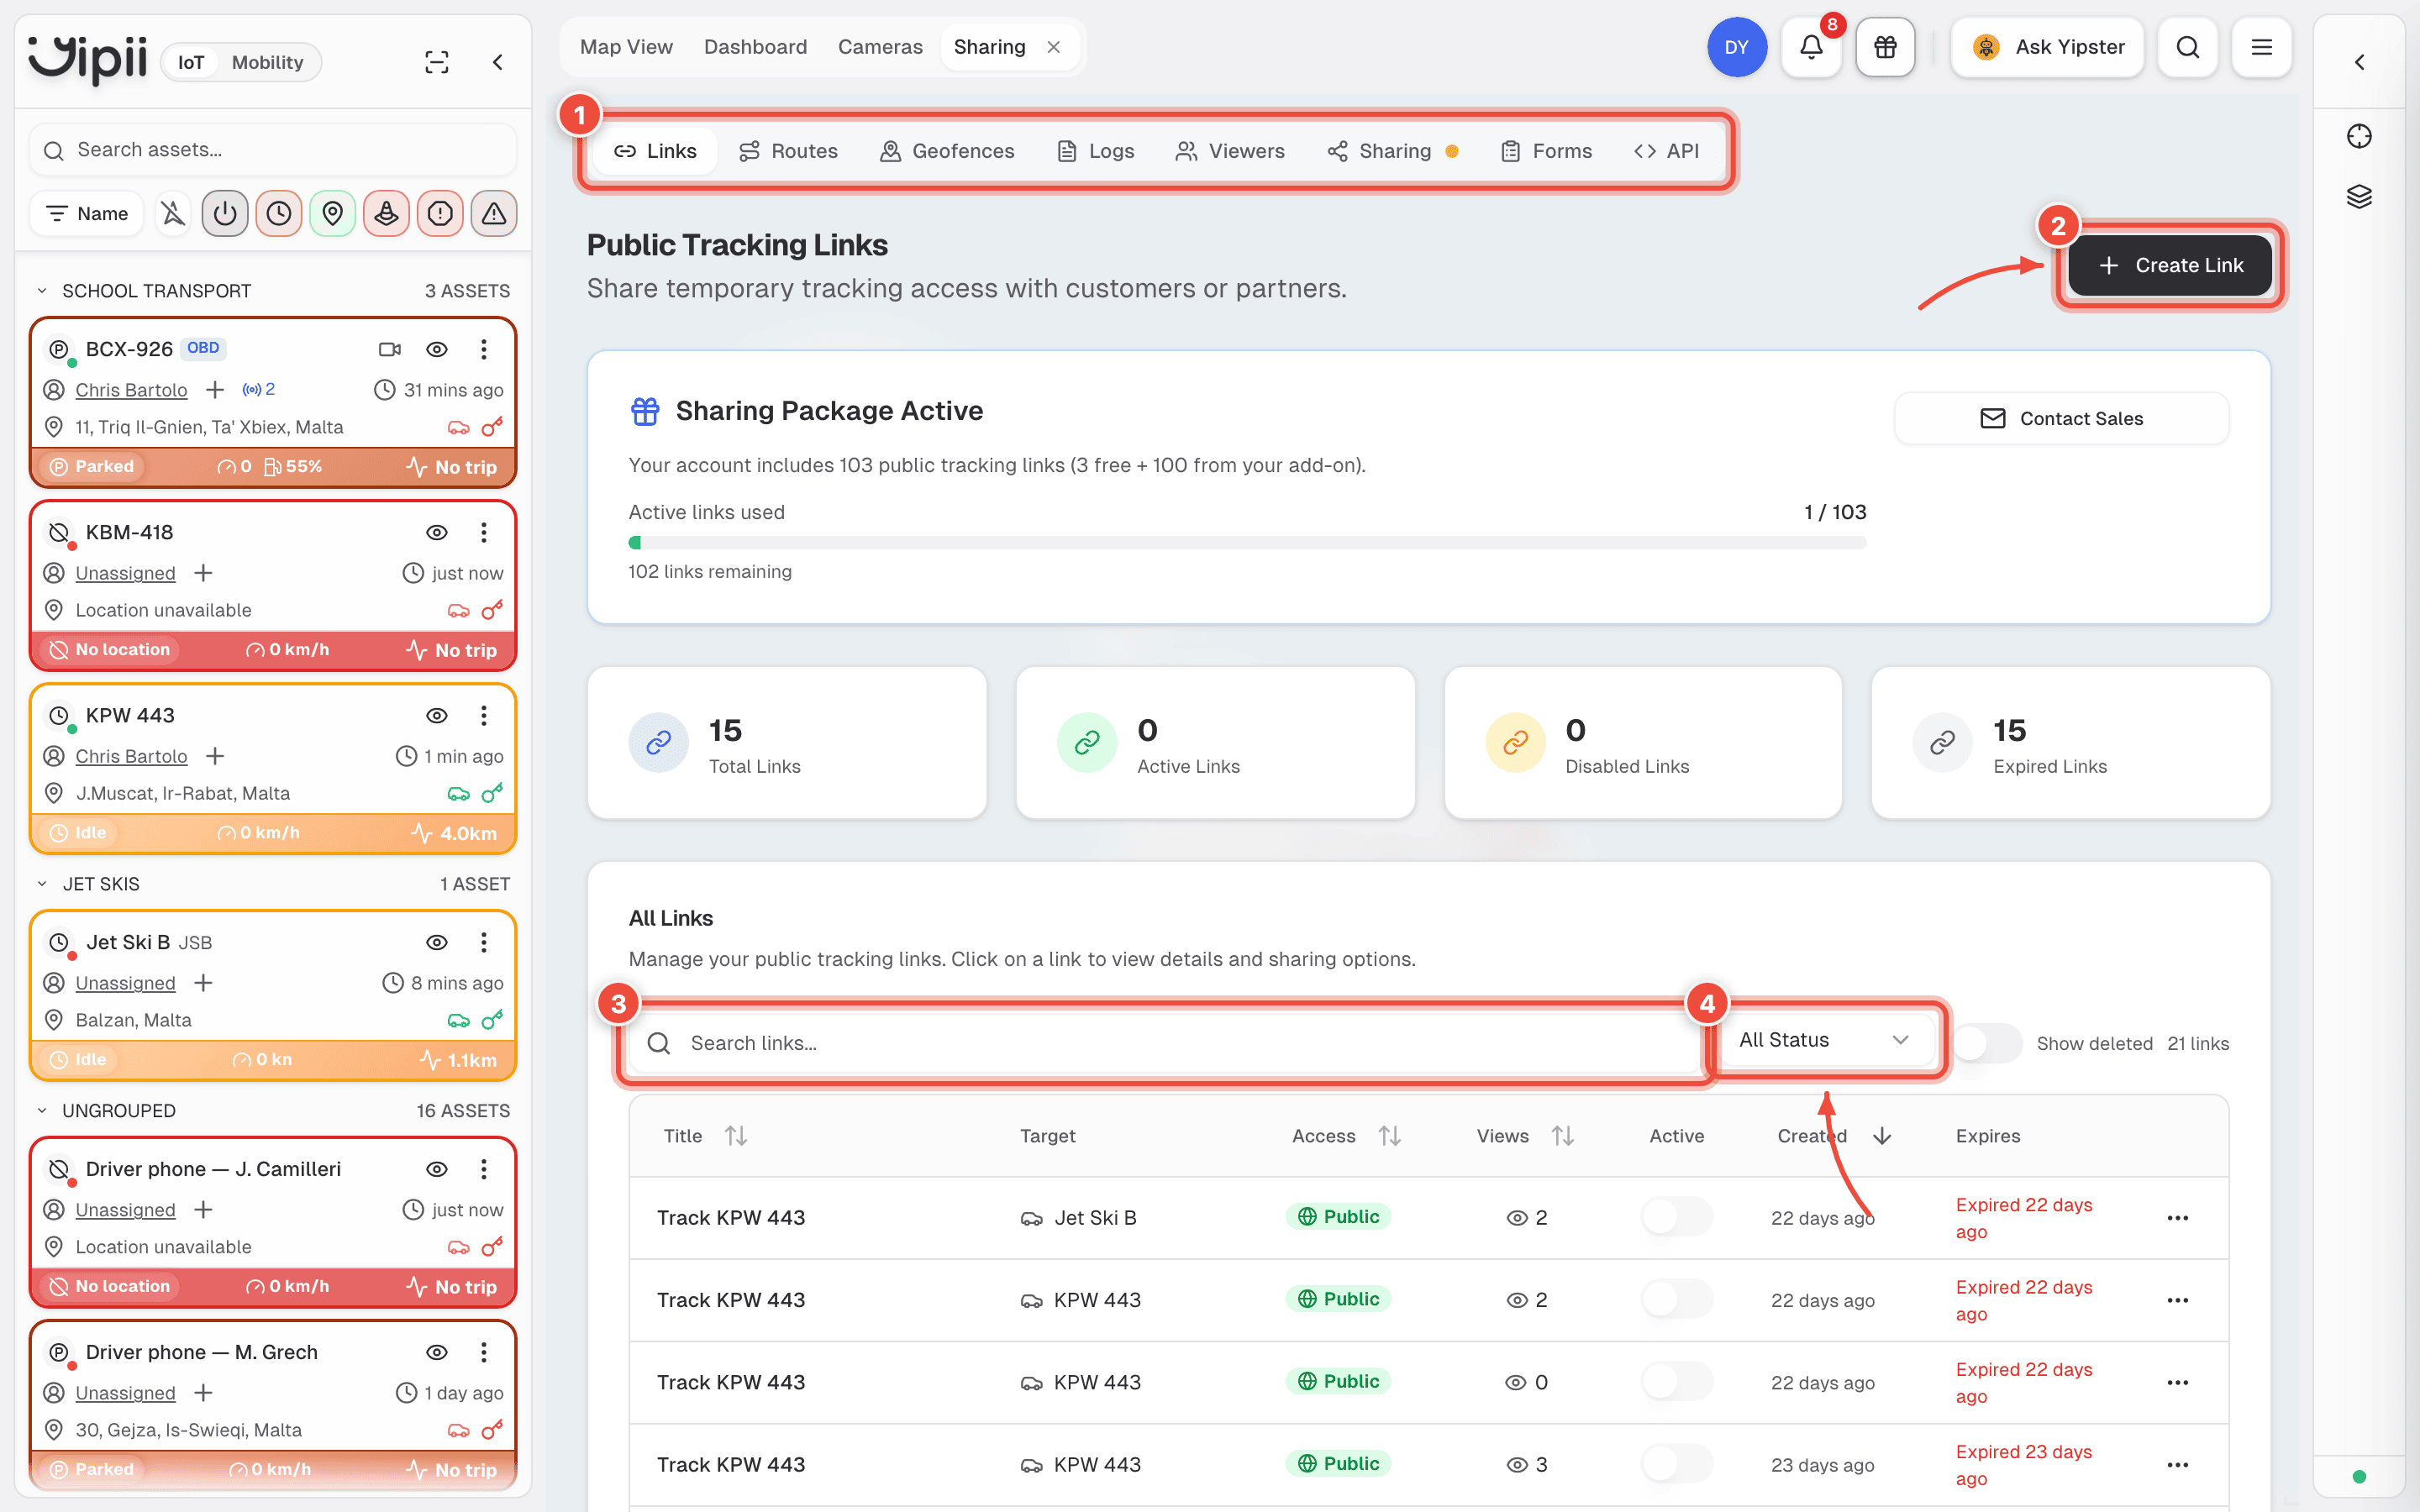Viewport: 2420px width, 1512px height.
Task: Open the three-dot menu for Jet Ski B asset
Action: [x=484, y=942]
